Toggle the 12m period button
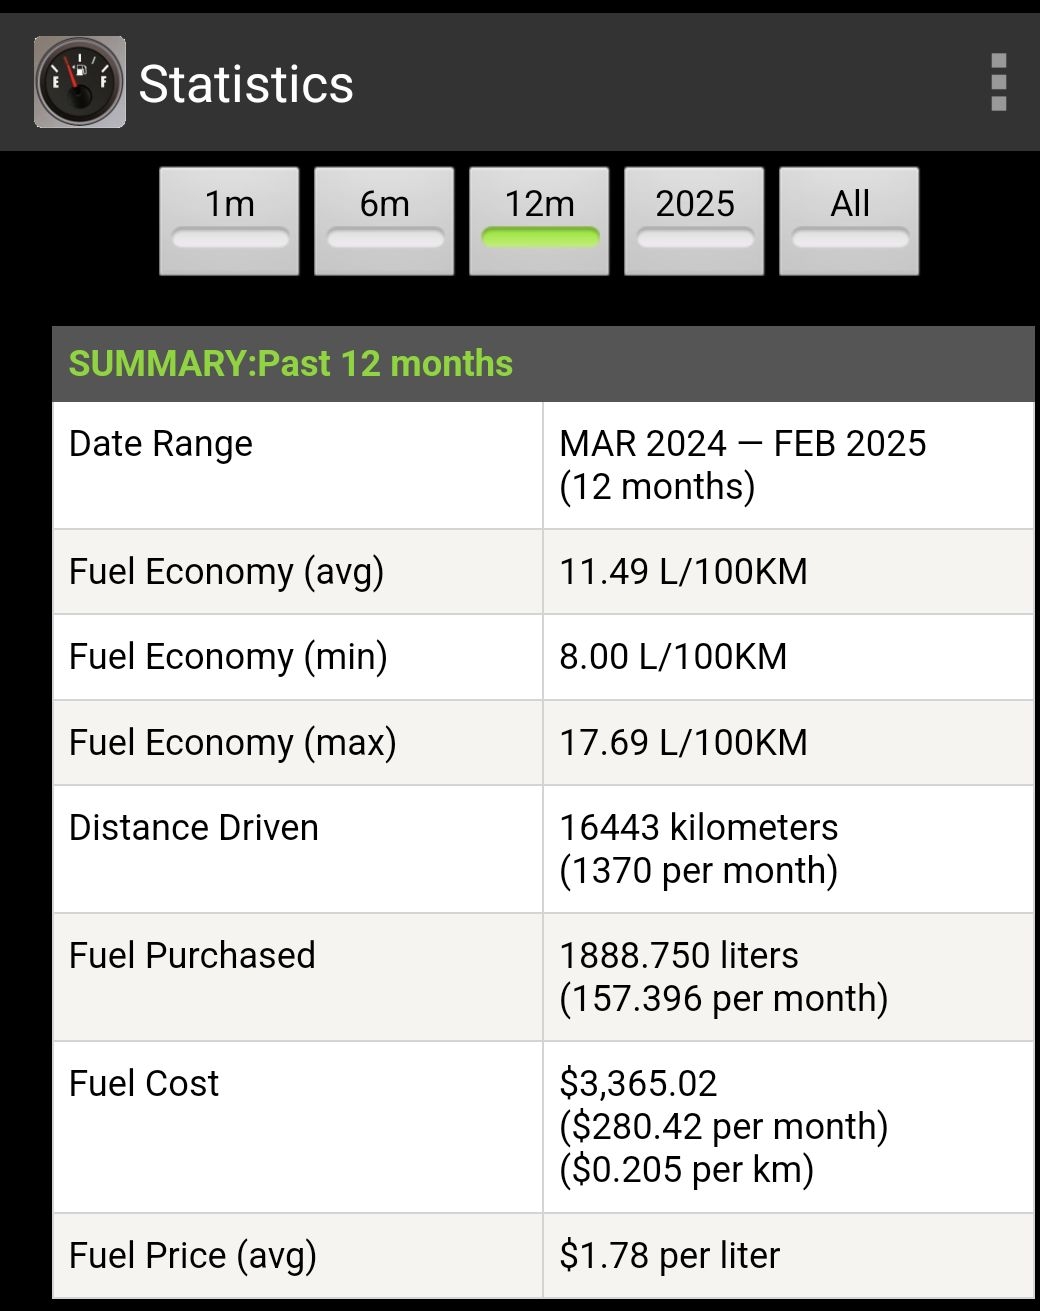The width and height of the screenshot is (1040, 1311). (539, 221)
